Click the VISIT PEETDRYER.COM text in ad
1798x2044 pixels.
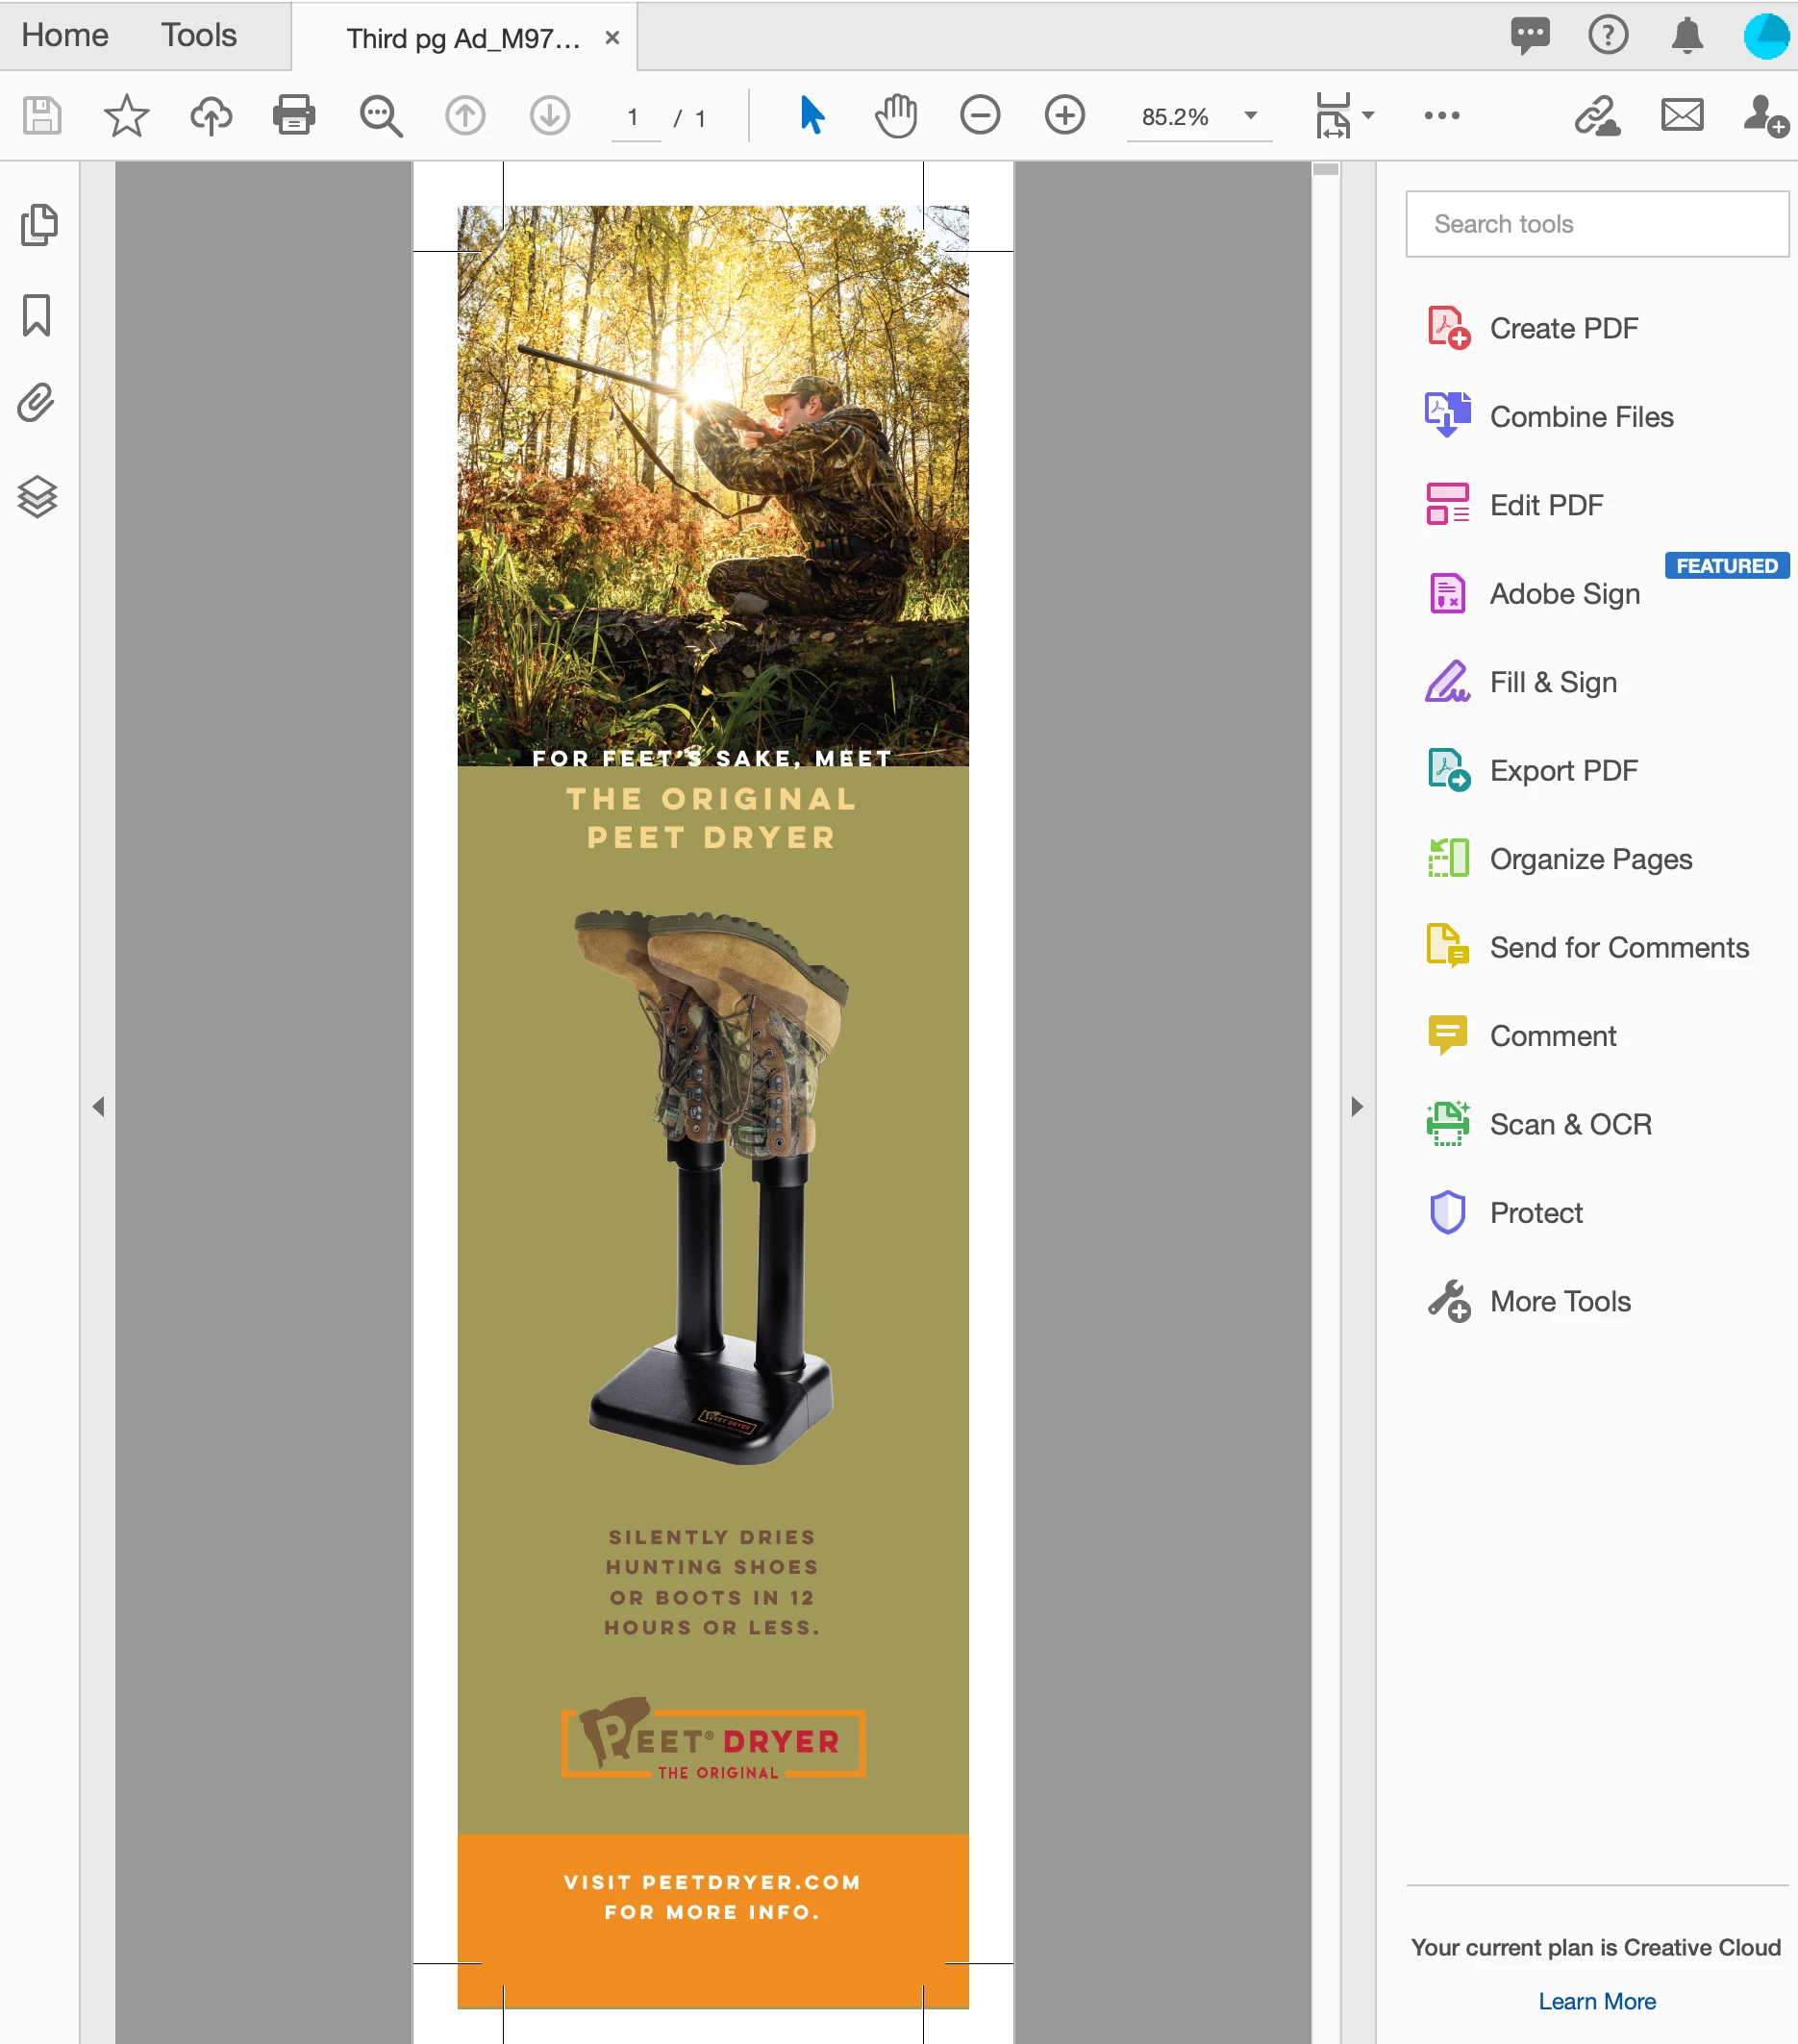712,1882
